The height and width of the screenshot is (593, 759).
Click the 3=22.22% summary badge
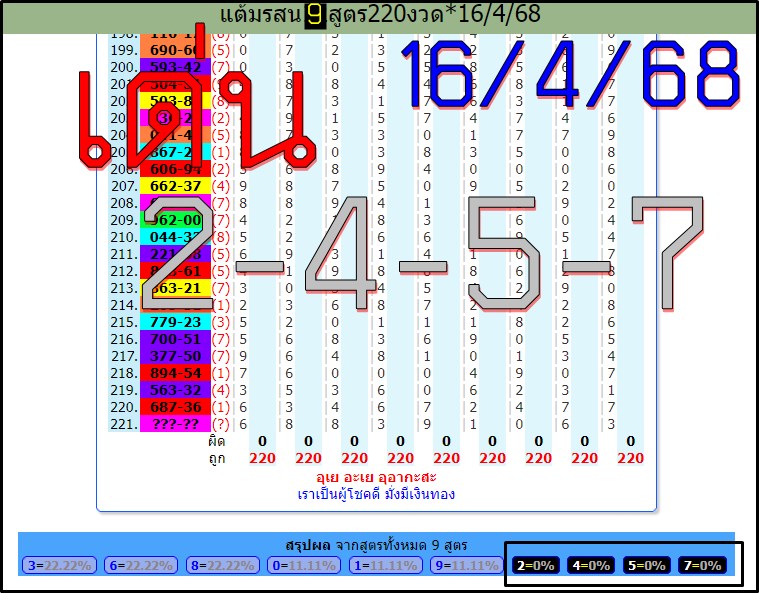pyautogui.click(x=59, y=565)
